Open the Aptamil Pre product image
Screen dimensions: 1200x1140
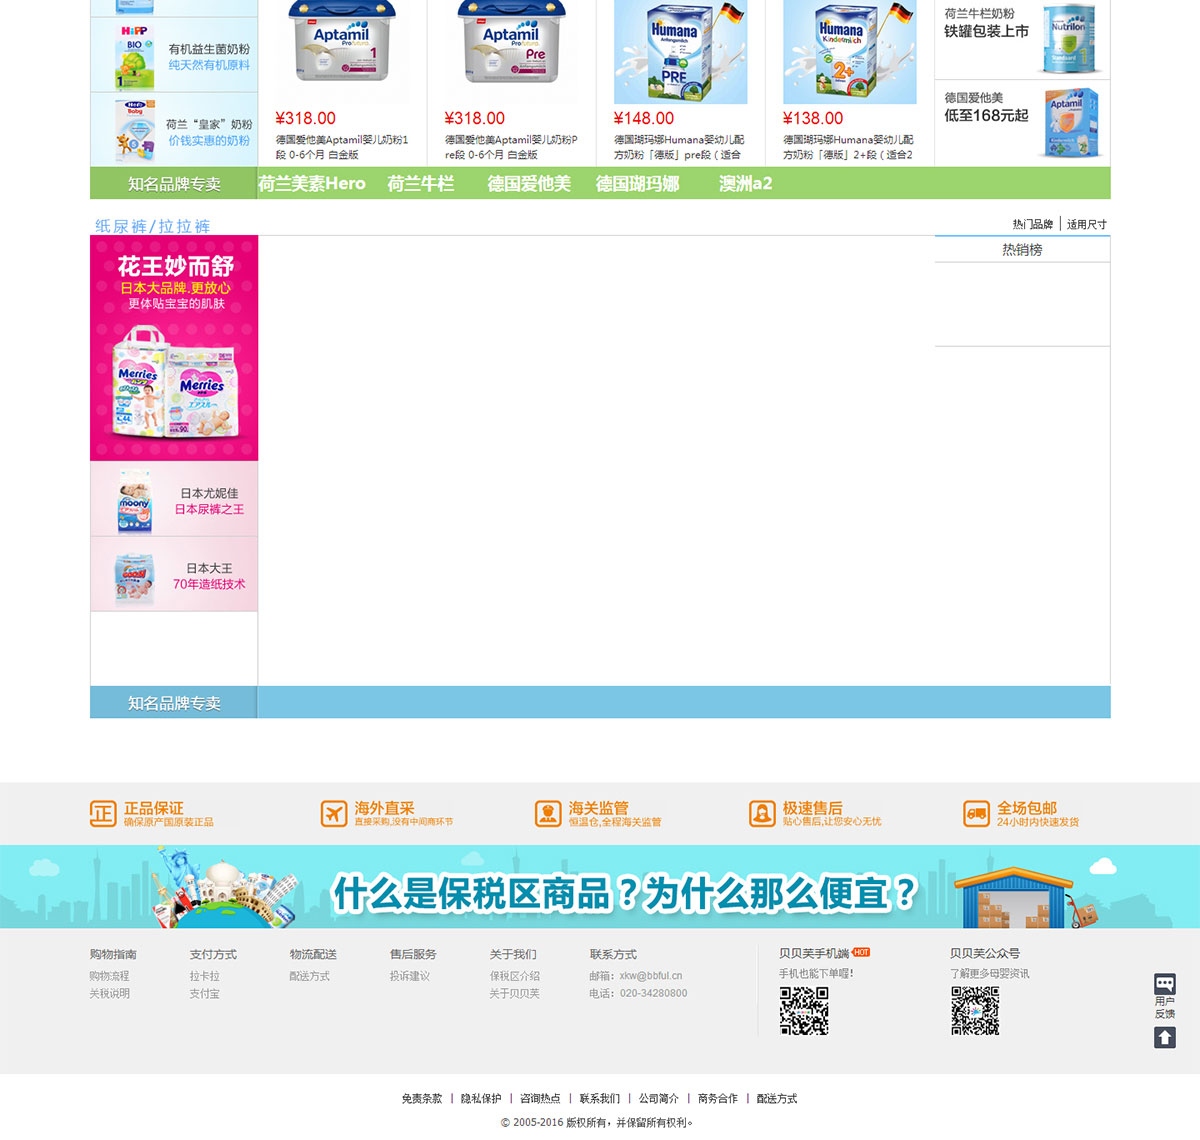click(511, 50)
